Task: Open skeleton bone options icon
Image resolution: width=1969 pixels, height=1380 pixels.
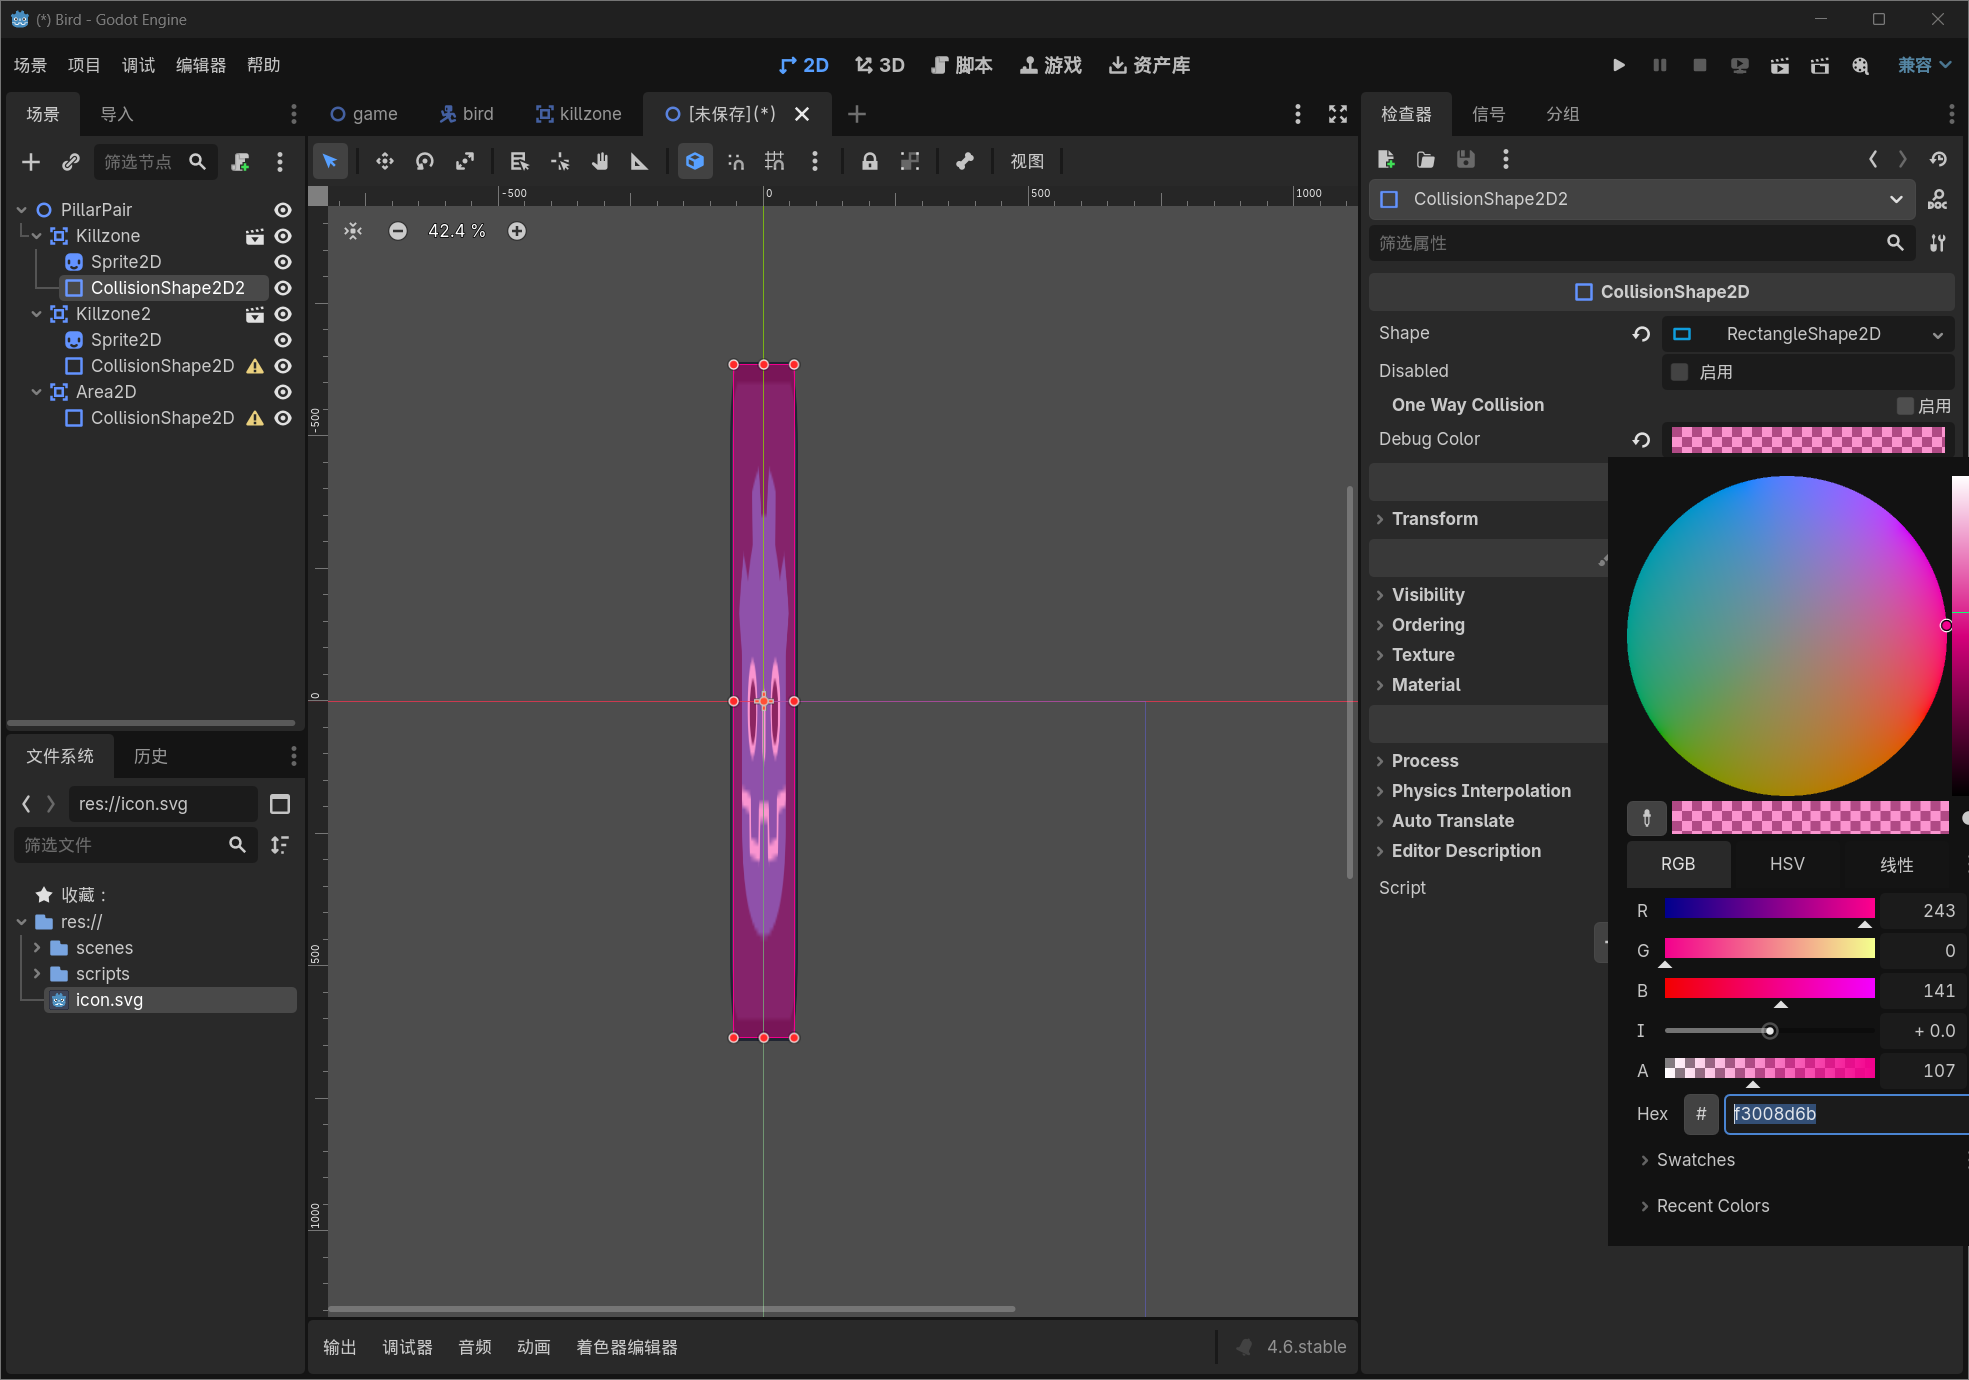Action: (x=965, y=161)
